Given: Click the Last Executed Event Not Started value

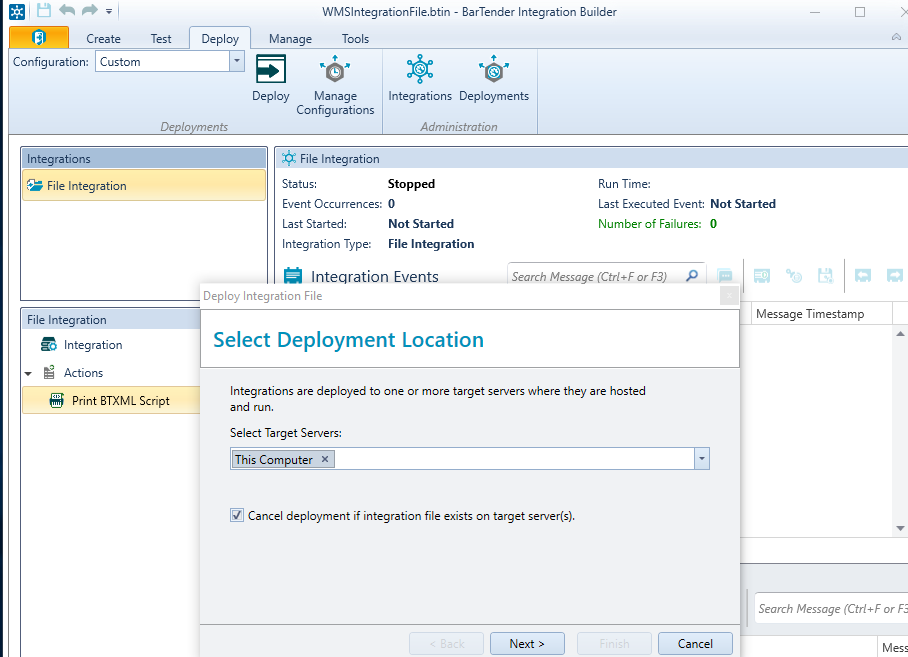Looking at the screenshot, I should click(x=743, y=204).
